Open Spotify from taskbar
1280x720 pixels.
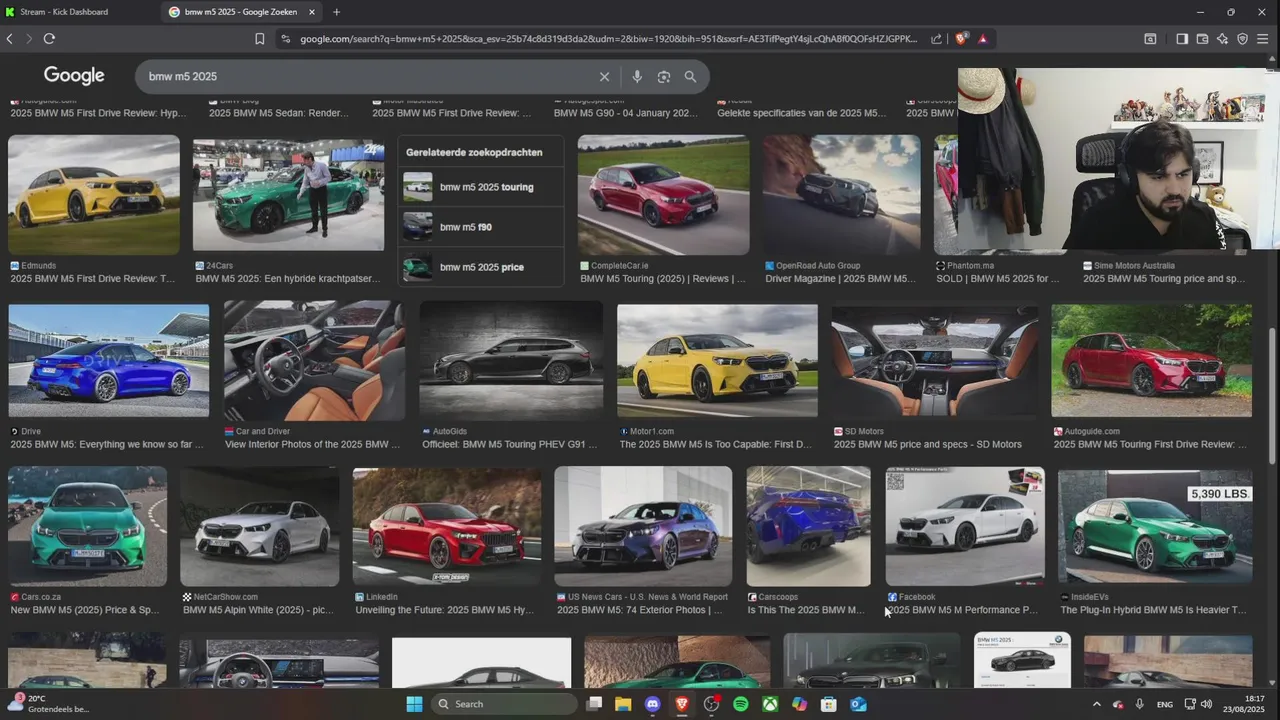[741, 704]
